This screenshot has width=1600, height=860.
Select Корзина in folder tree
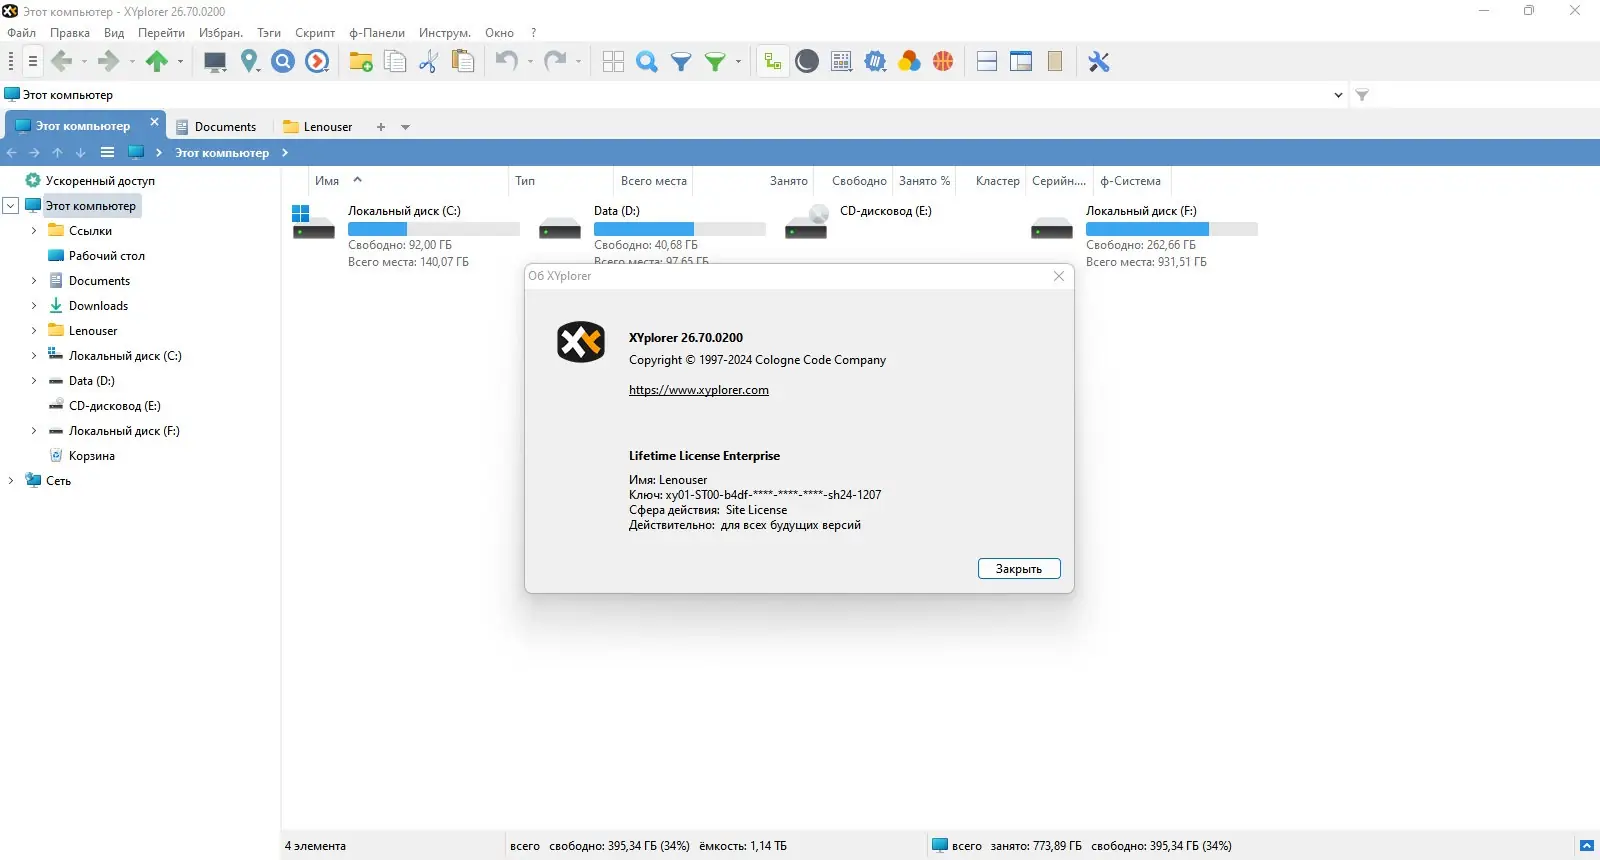tap(92, 456)
